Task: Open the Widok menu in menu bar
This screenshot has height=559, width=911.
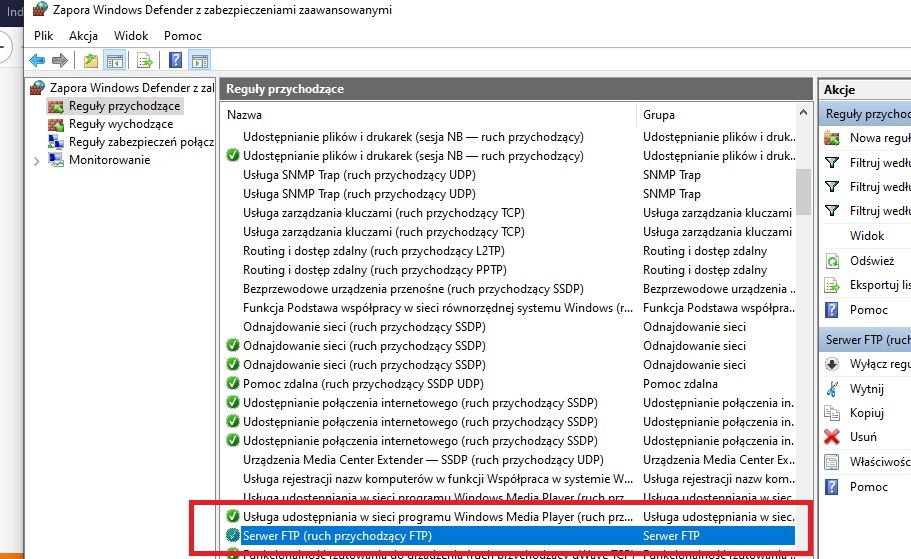Action: tap(131, 35)
